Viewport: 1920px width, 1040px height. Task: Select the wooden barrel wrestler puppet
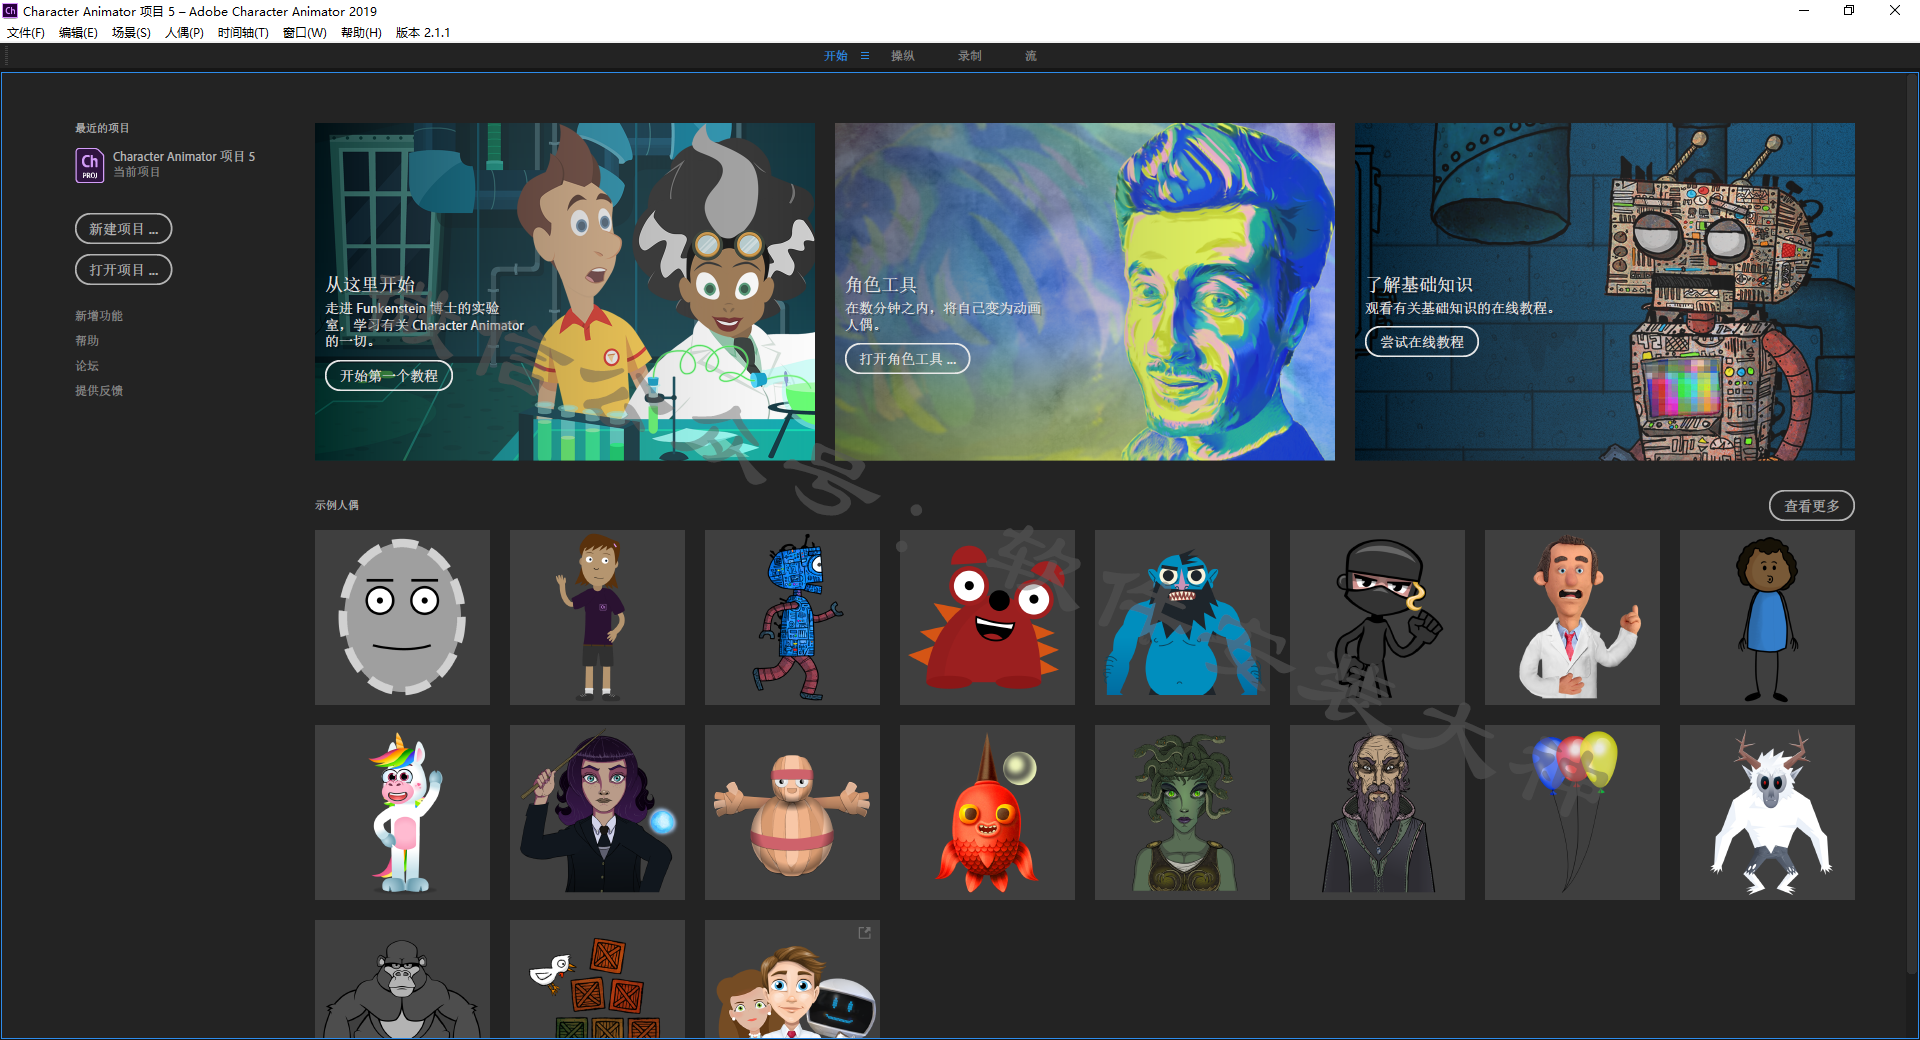[792, 812]
